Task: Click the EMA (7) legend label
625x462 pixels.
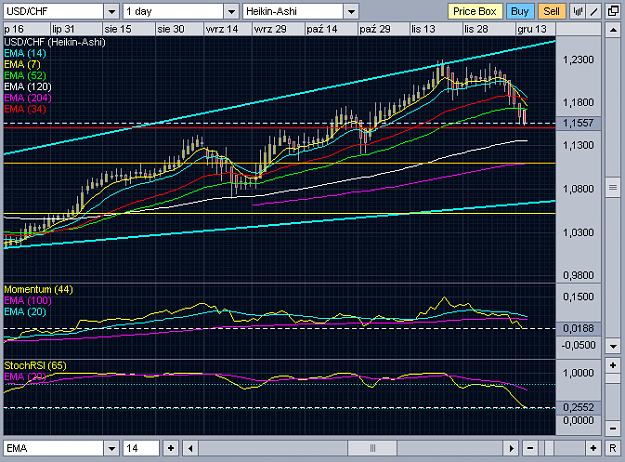Action: [22, 65]
